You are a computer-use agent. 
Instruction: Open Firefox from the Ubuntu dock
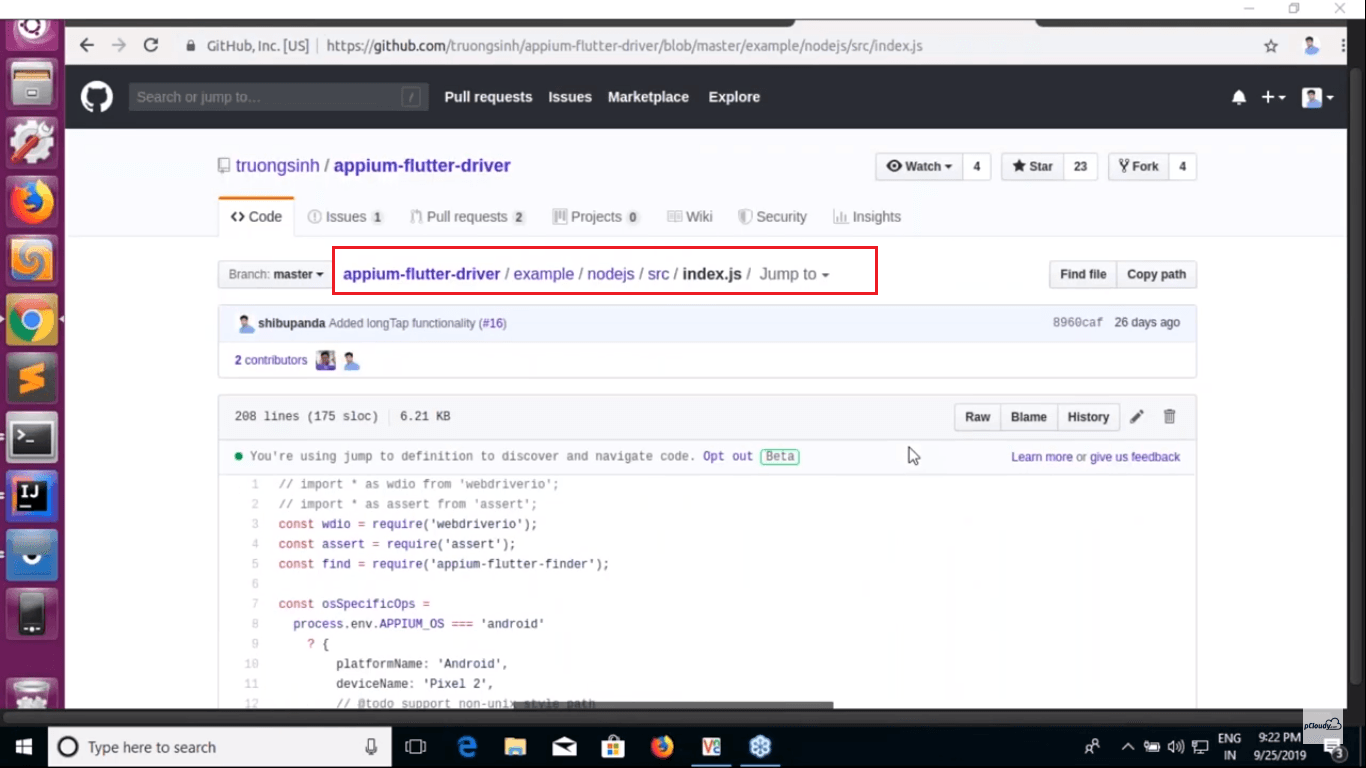32,203
